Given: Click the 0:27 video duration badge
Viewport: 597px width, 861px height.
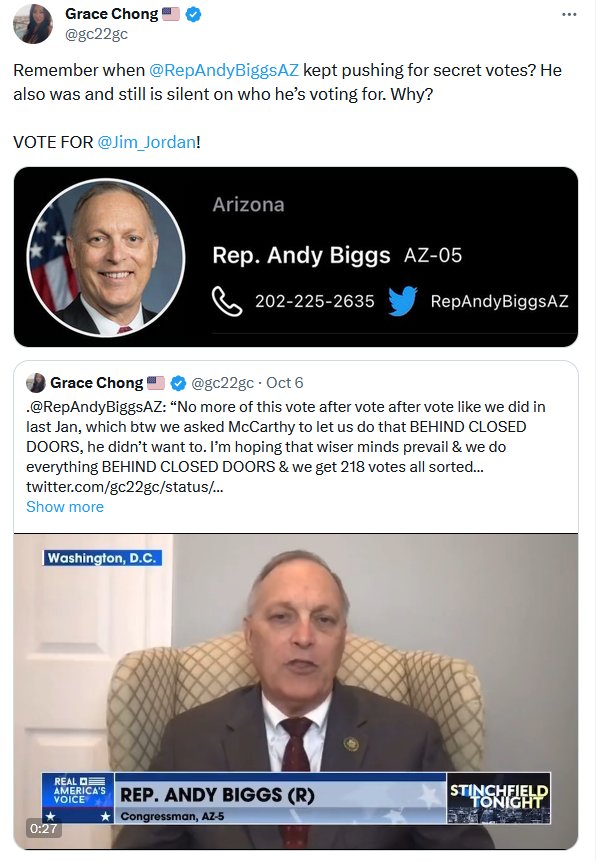Looking at the screenshot, I should pos(44,829).
